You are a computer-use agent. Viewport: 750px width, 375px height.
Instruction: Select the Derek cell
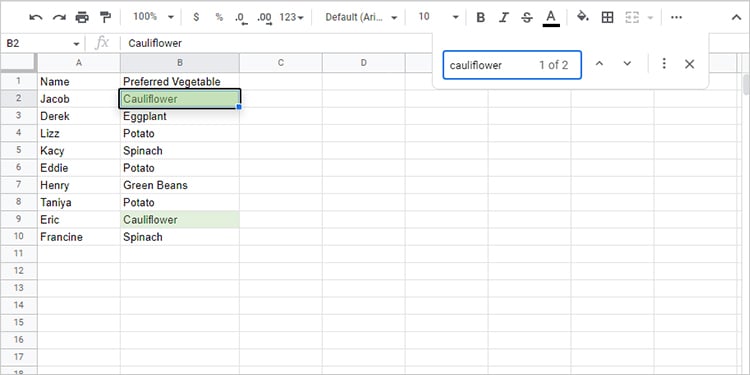(79, 116)
